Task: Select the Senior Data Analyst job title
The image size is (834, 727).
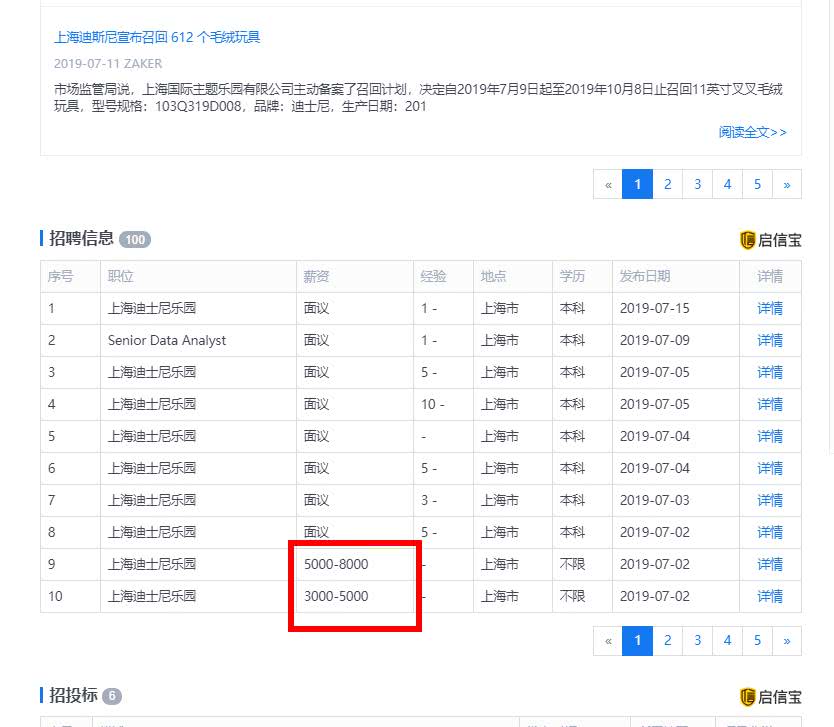Action: click(x=166, y=340)
